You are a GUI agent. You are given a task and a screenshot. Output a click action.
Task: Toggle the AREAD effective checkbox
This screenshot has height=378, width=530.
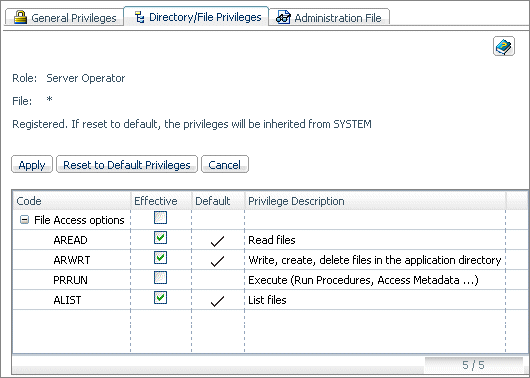[x=160, y=238]
